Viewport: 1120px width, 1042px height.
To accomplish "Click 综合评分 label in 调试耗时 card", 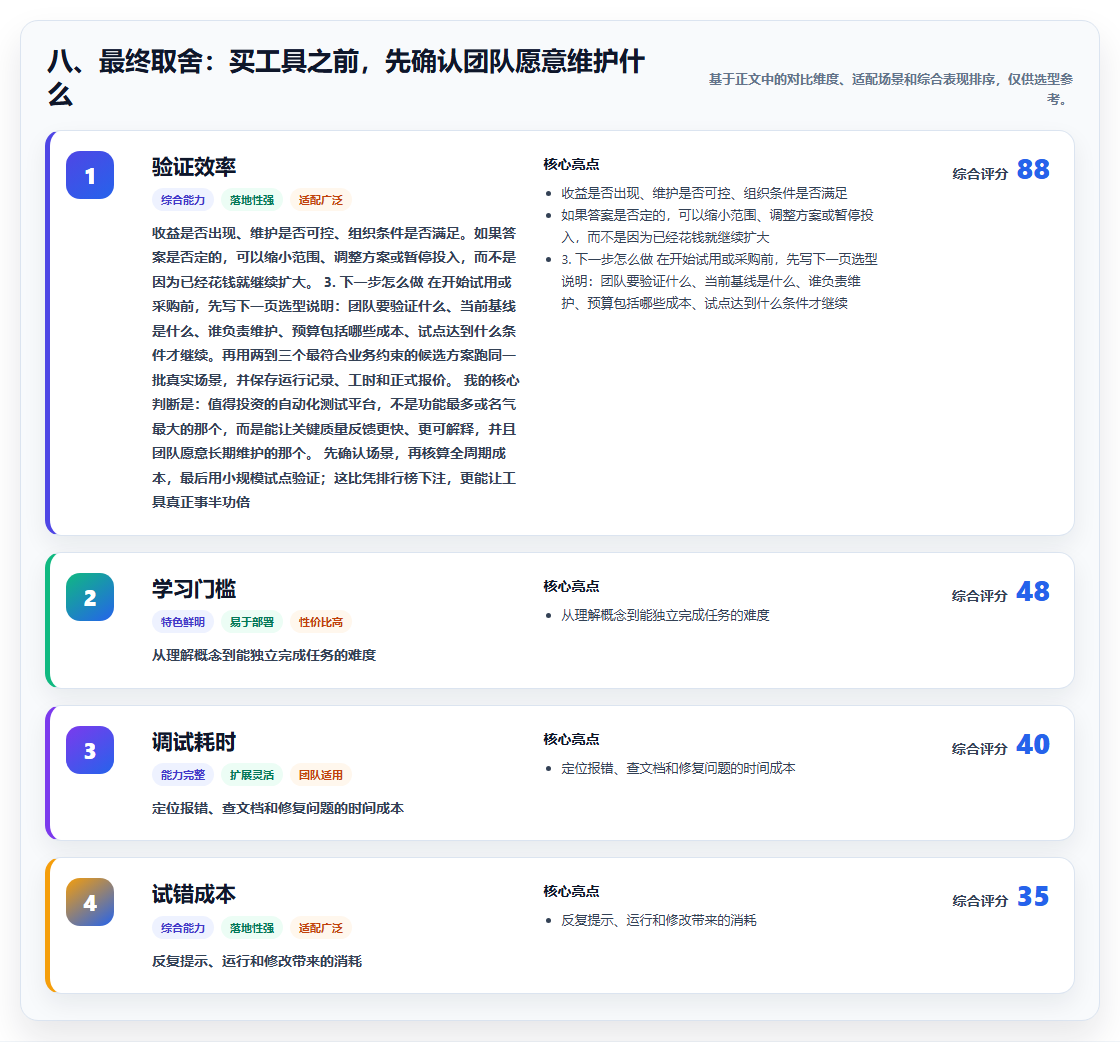I will (980, 748).
